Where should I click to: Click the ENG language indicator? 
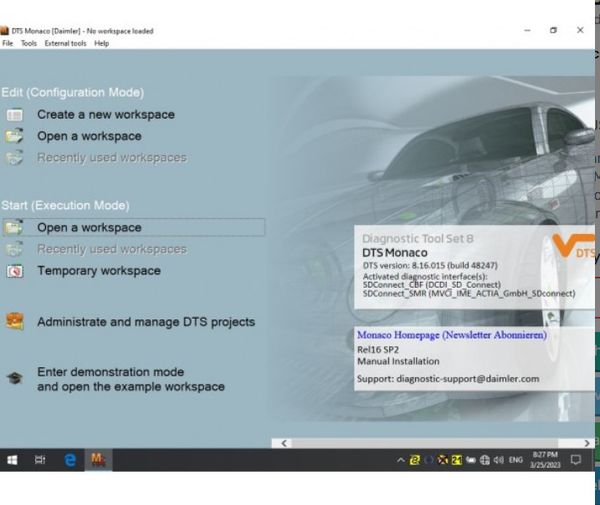(515, 460)
